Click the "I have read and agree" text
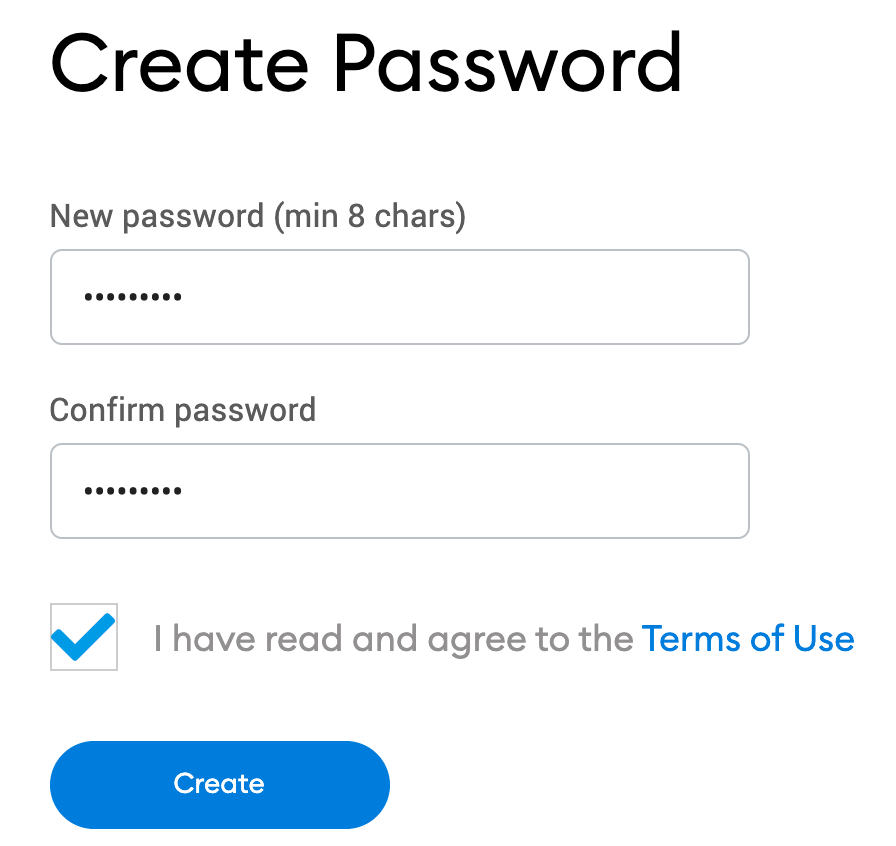The image size is (896, 846). (393, 638)
